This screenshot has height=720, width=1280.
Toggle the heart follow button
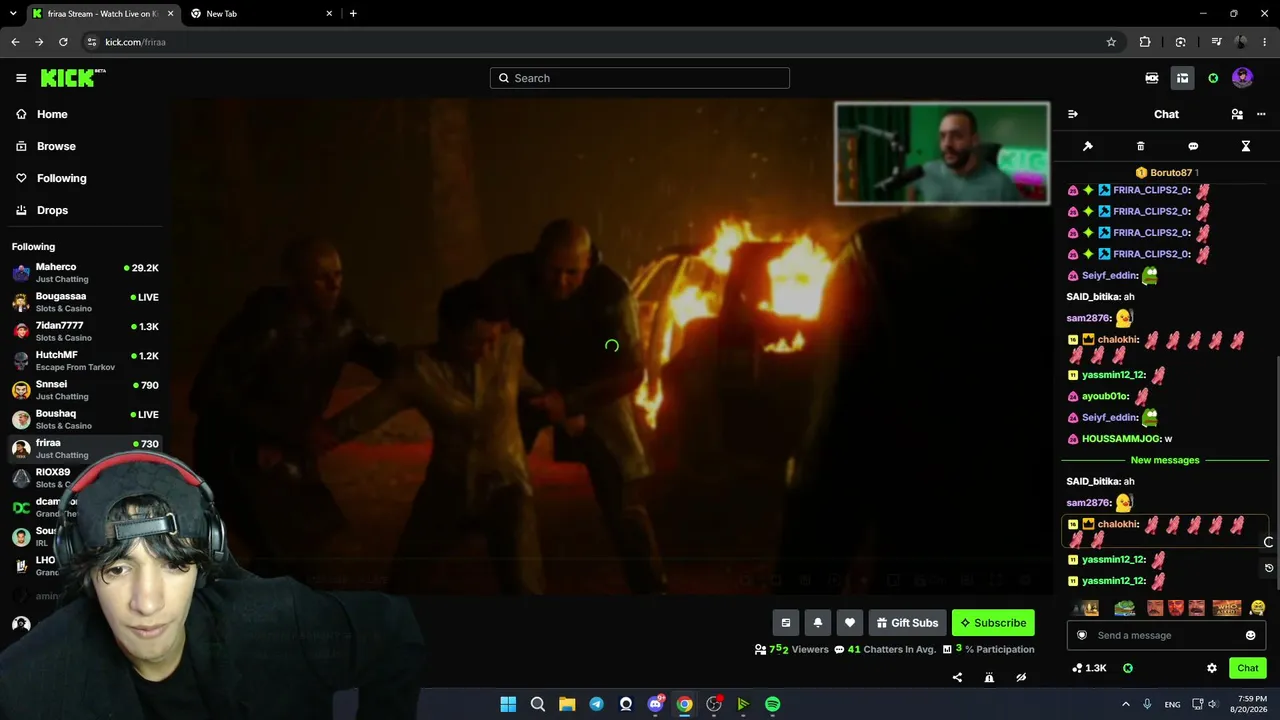point(850,623)
